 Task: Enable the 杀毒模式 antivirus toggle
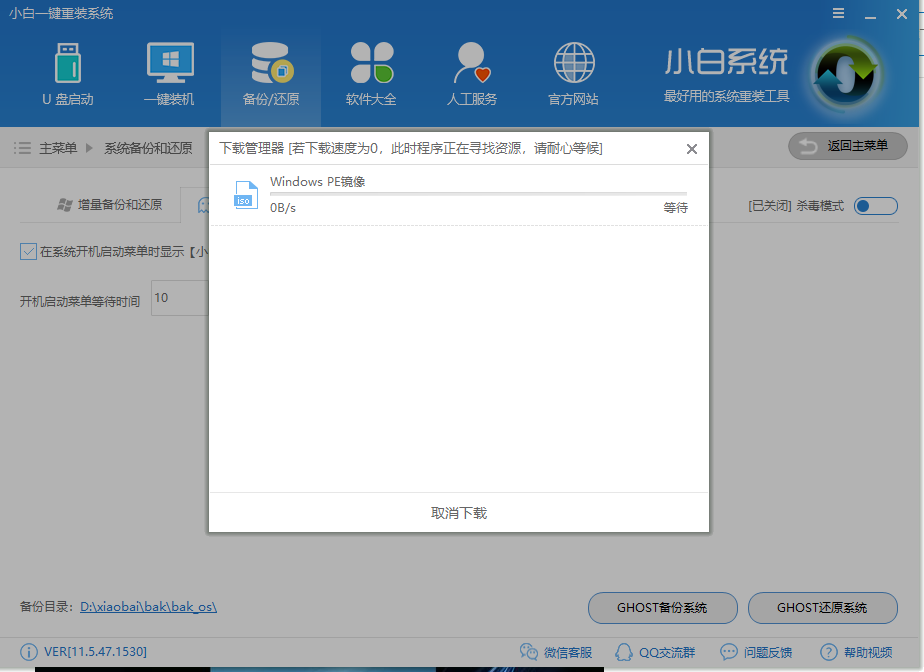874,205
